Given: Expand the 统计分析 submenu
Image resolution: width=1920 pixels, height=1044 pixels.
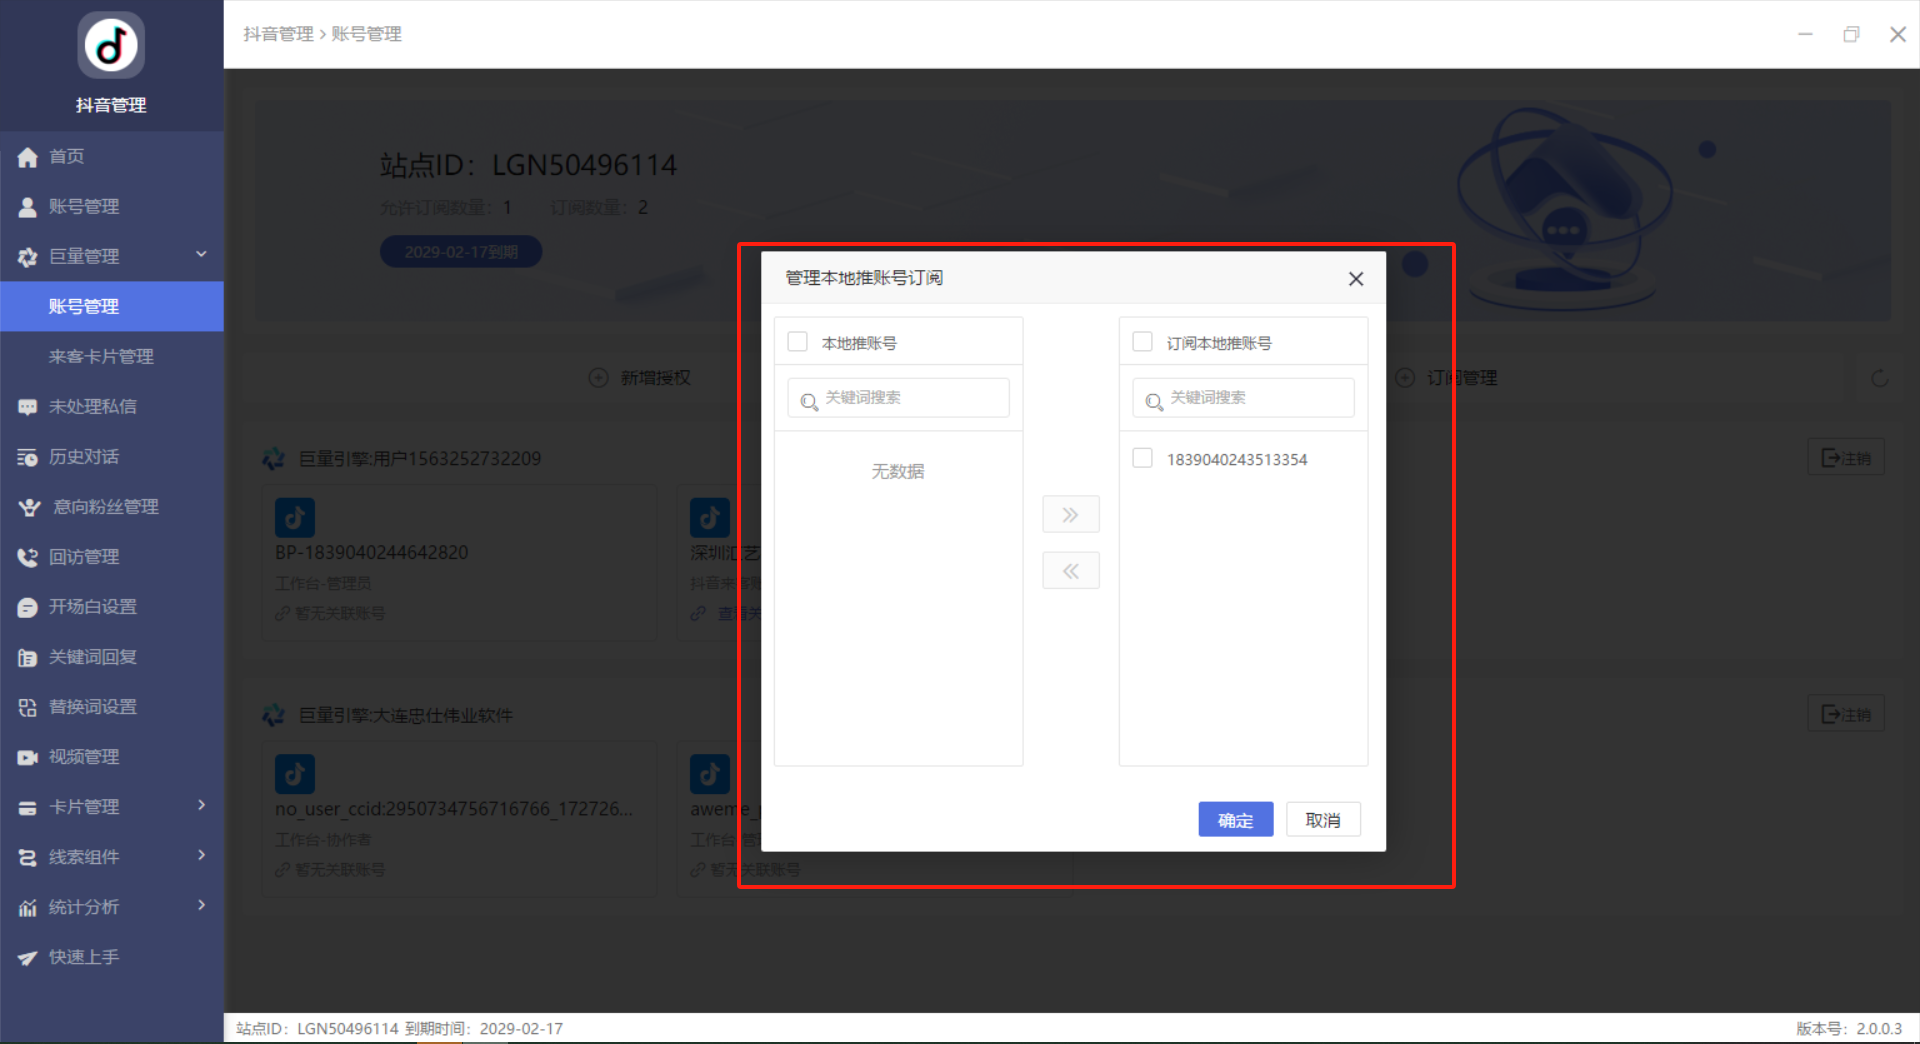Looking at the screenshot, I should click(x=201, y=906).
